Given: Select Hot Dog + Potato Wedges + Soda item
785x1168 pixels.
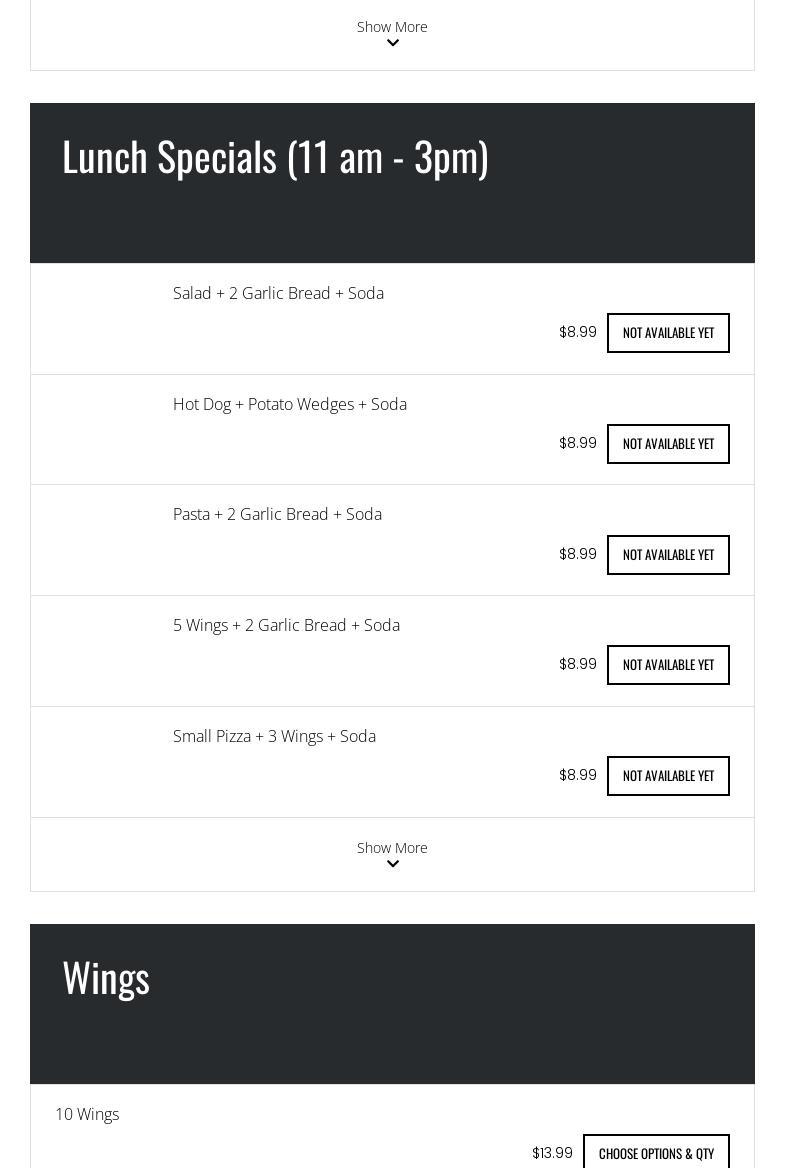Looking at the screenshot, I should click(290, 404).
